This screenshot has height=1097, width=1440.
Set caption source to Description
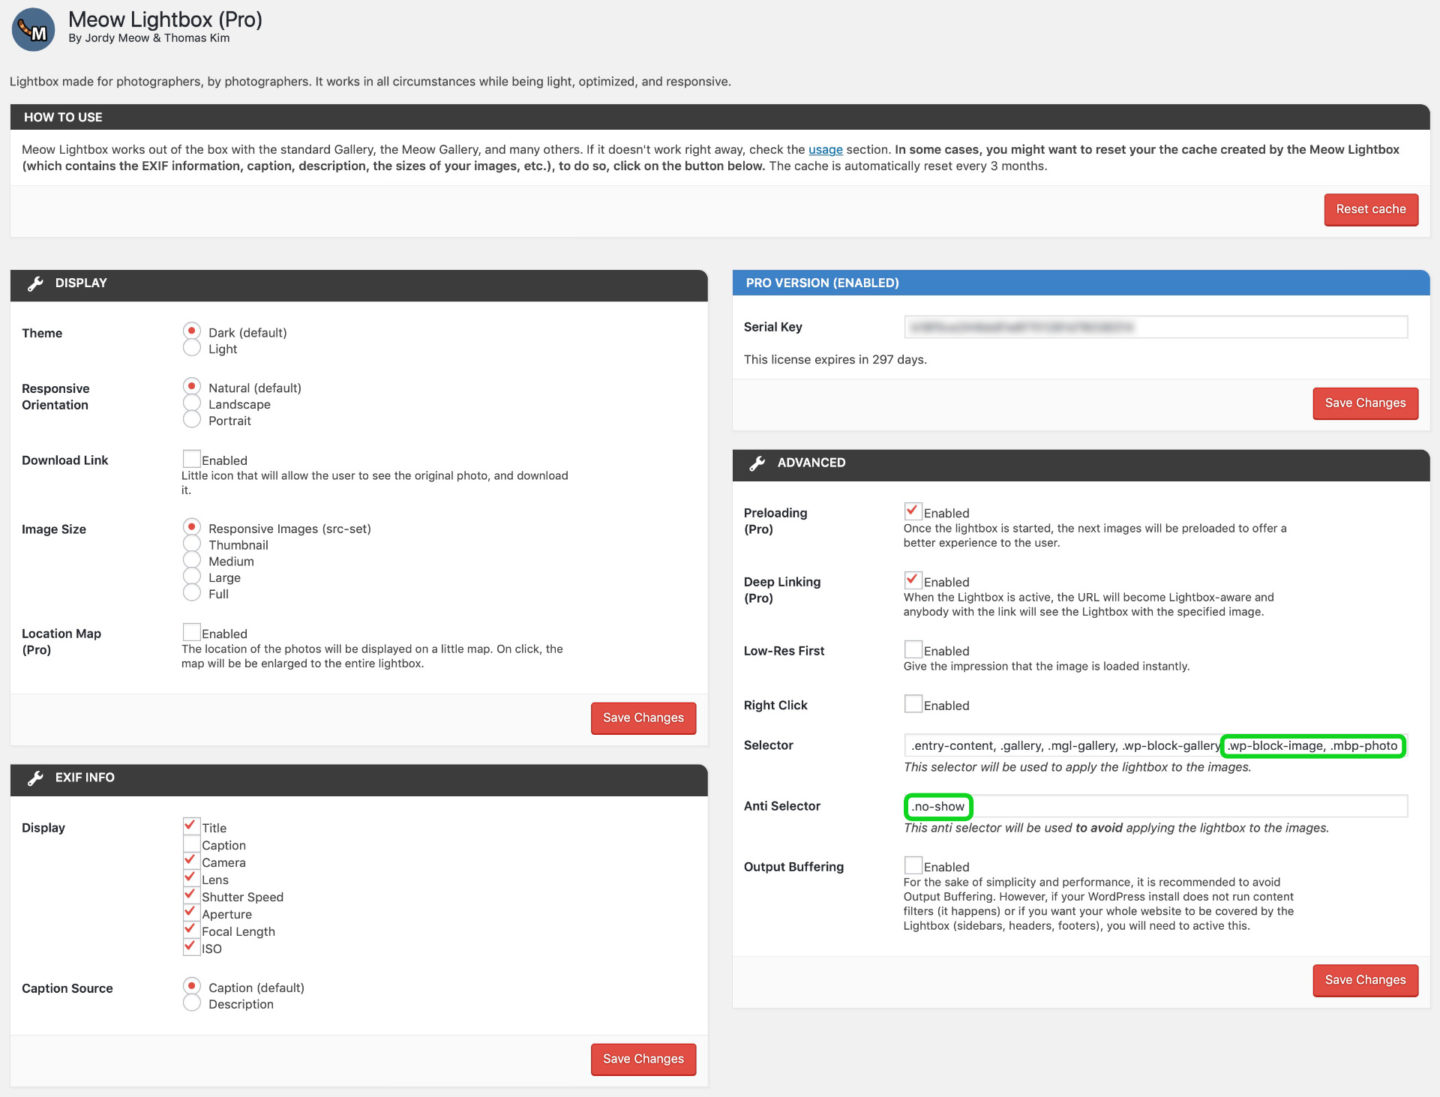tap(192, 1003)
